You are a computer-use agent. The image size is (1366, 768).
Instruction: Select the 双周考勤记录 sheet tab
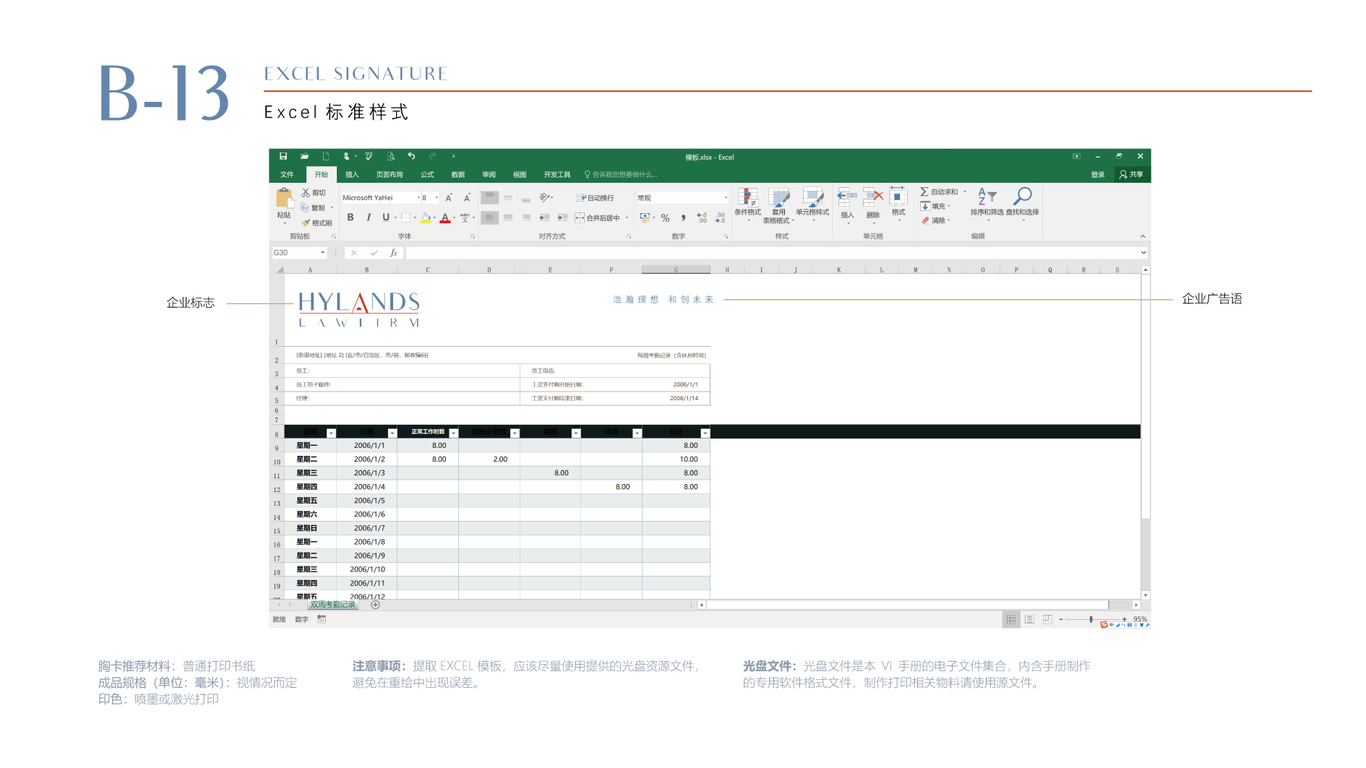pos(333,605)
